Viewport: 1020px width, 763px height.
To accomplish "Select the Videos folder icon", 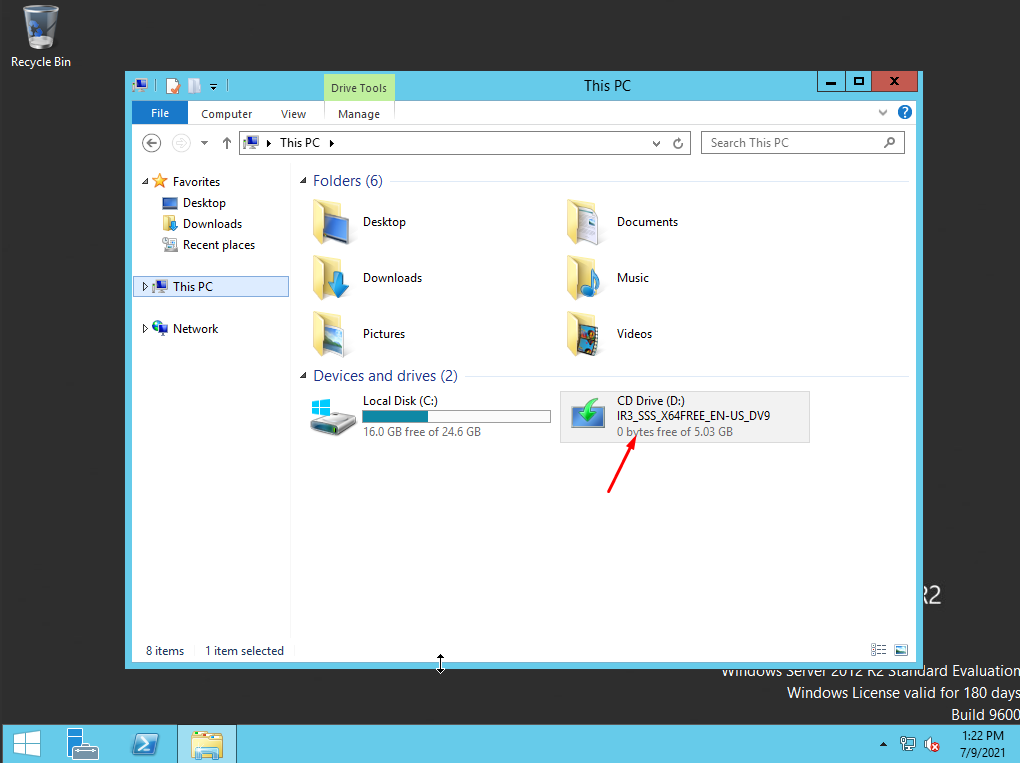I will (x=585, y=334).
